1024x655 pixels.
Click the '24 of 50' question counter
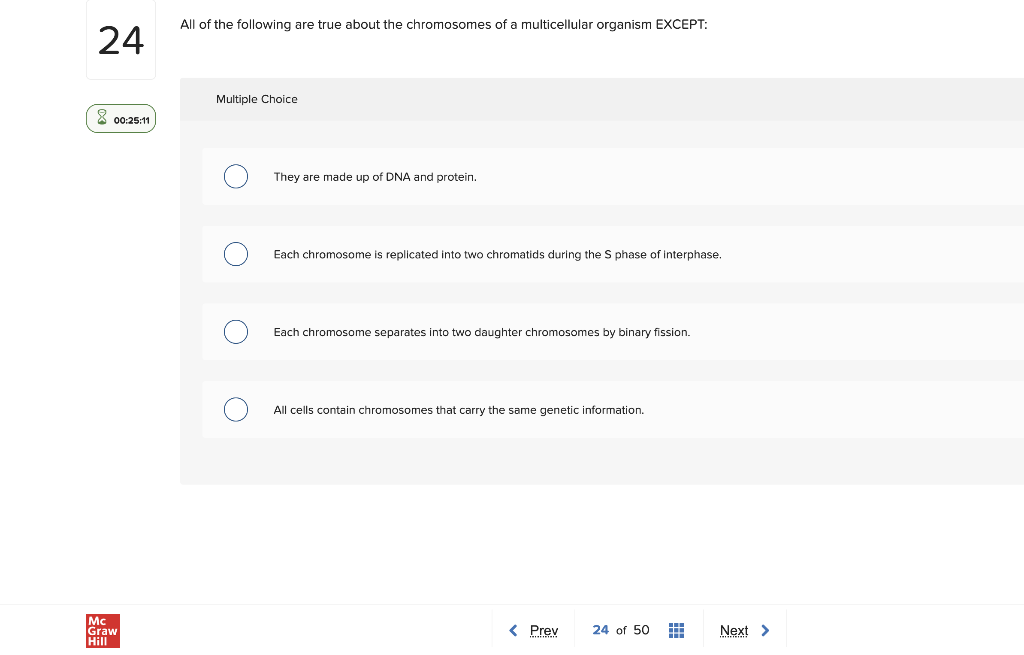click(620, 630)
